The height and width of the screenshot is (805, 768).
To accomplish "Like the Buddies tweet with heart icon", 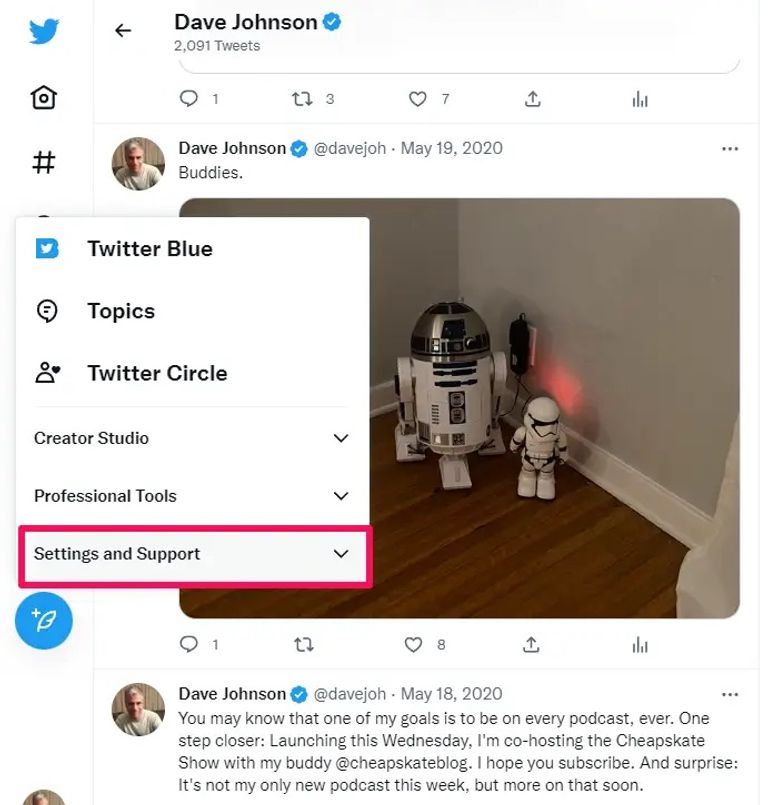I will (414, 645).
